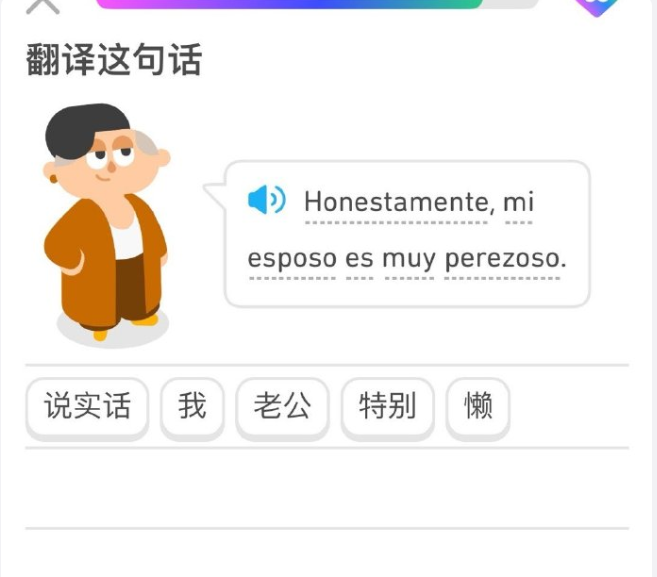Tap the purple heart gem icon
Viewport: 657px width, 577px height.
(597, 7)
